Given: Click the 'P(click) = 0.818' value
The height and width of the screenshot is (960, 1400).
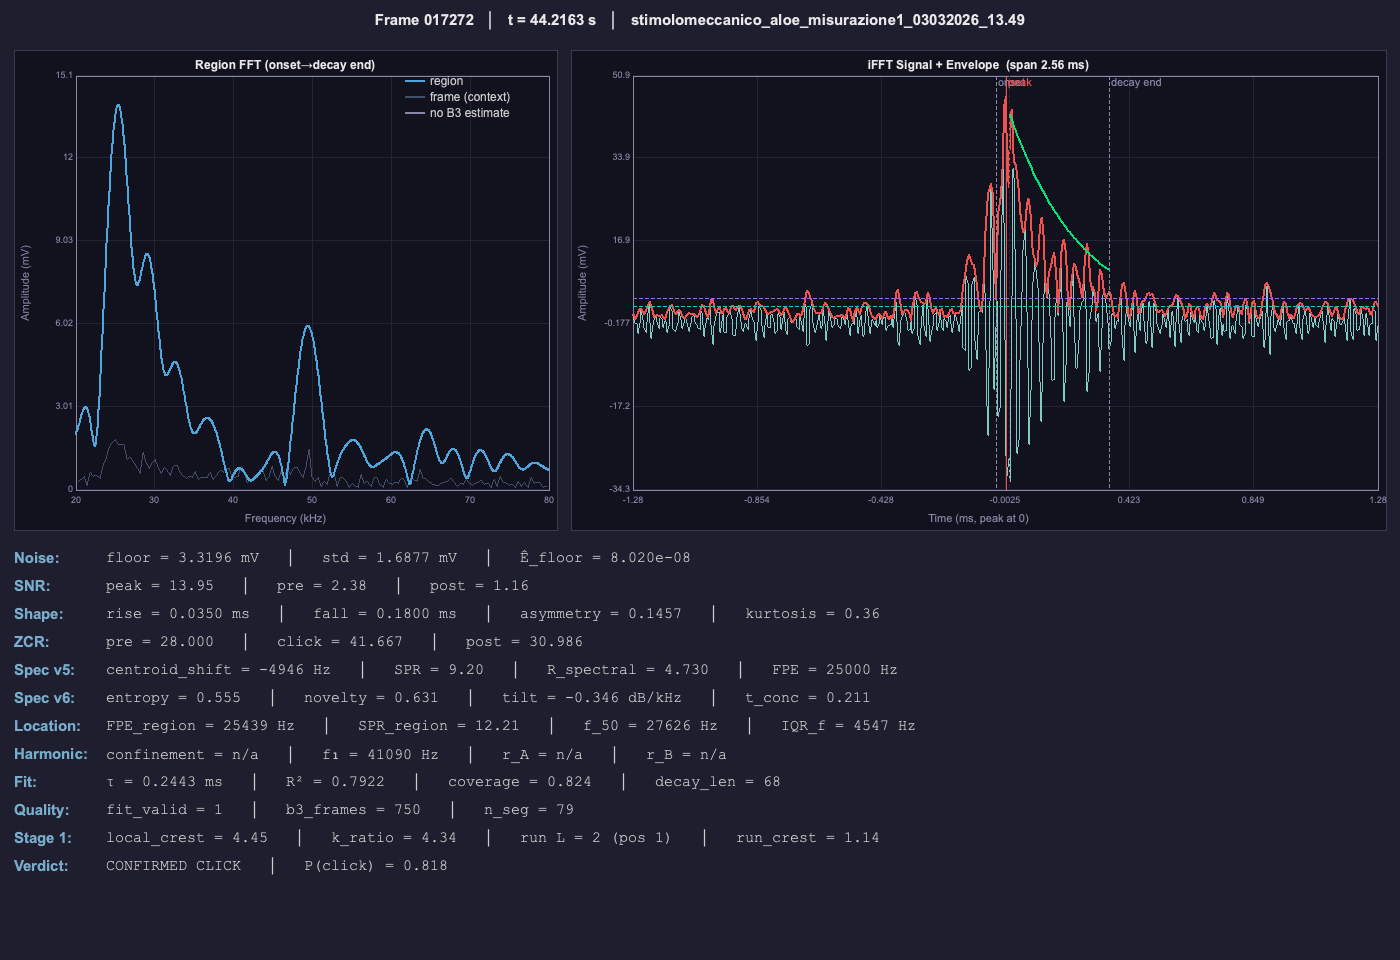Looking at the screenshot, I should pyautogui.click(x=376, y=866).
